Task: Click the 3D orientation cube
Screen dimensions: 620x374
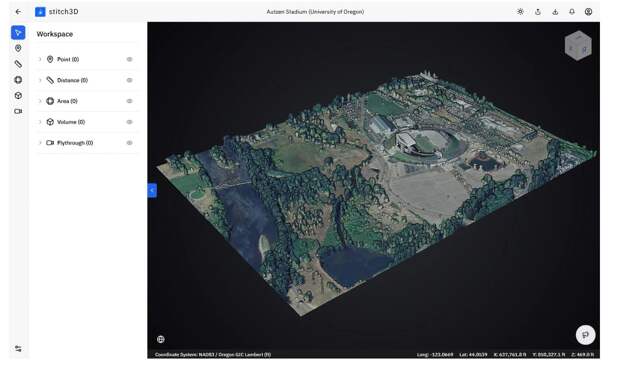Action: tap(578, 45)
